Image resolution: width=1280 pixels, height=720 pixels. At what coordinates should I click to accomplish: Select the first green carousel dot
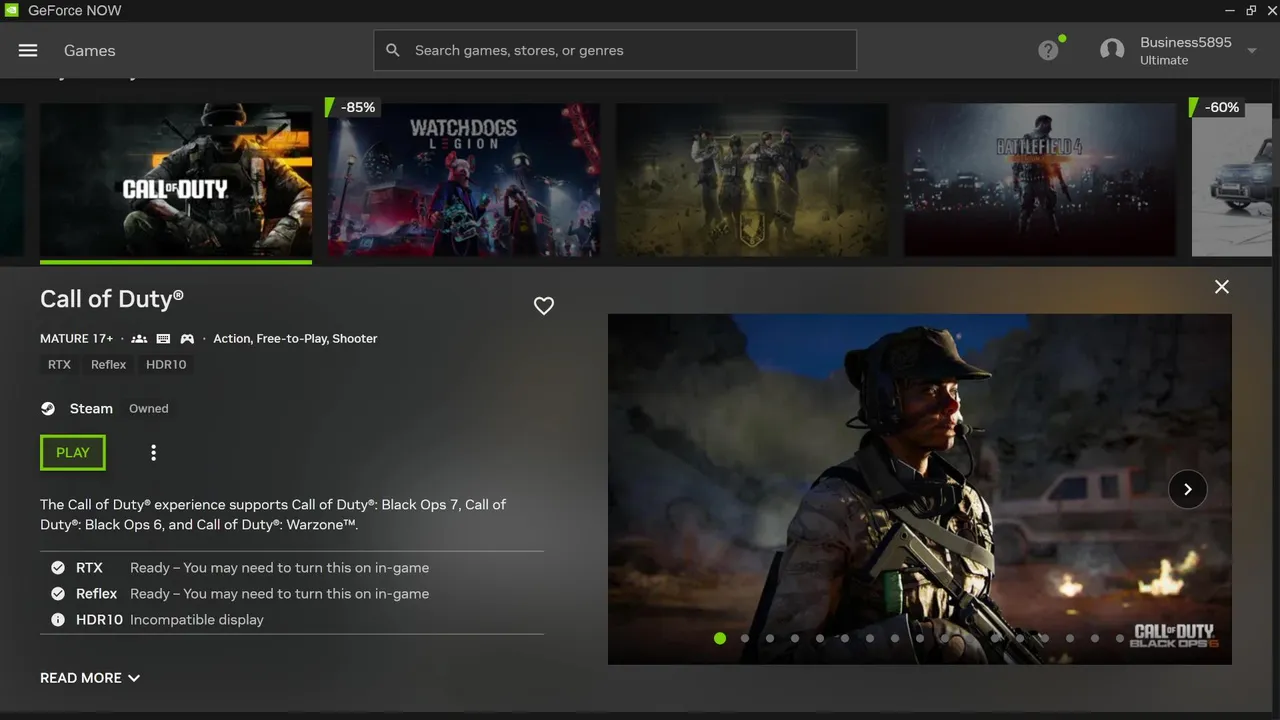(720, 638)
